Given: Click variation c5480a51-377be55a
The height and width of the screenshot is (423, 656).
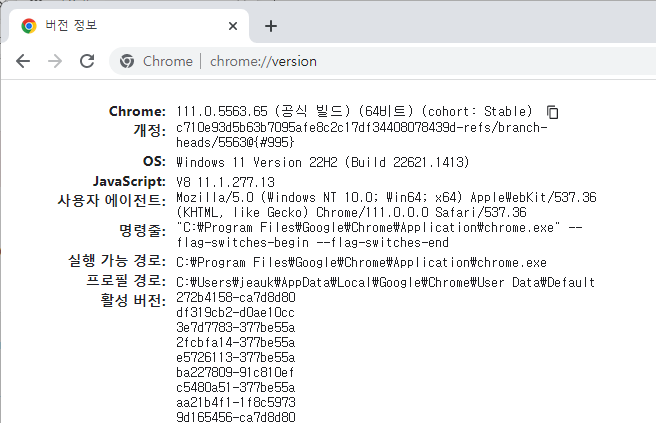Looking at the screenshot, I should (x=236, y=387).
